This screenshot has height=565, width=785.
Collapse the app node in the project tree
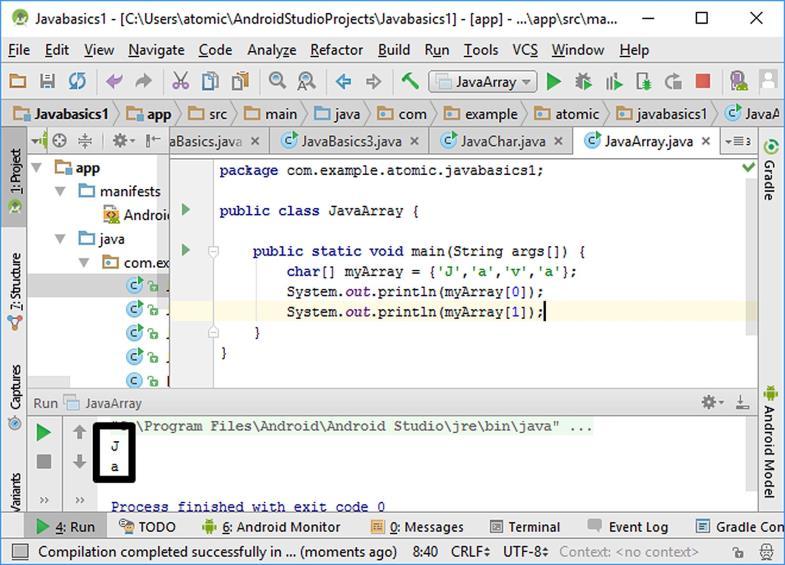point(37,168)
